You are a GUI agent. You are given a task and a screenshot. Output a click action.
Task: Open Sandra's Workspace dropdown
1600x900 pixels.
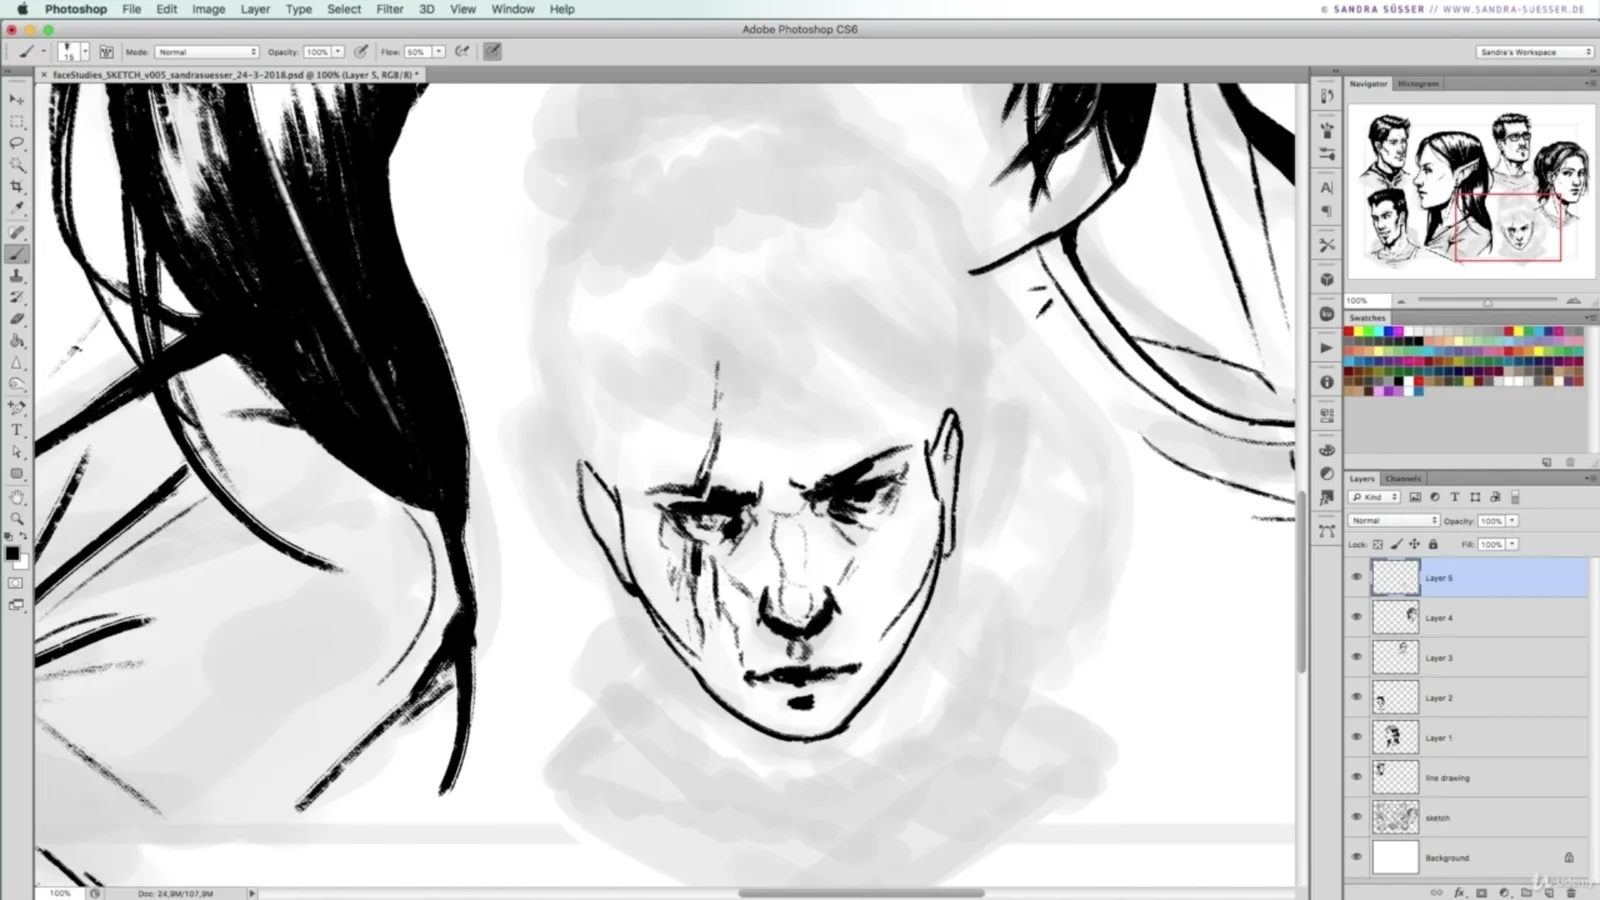[1535, 52]
